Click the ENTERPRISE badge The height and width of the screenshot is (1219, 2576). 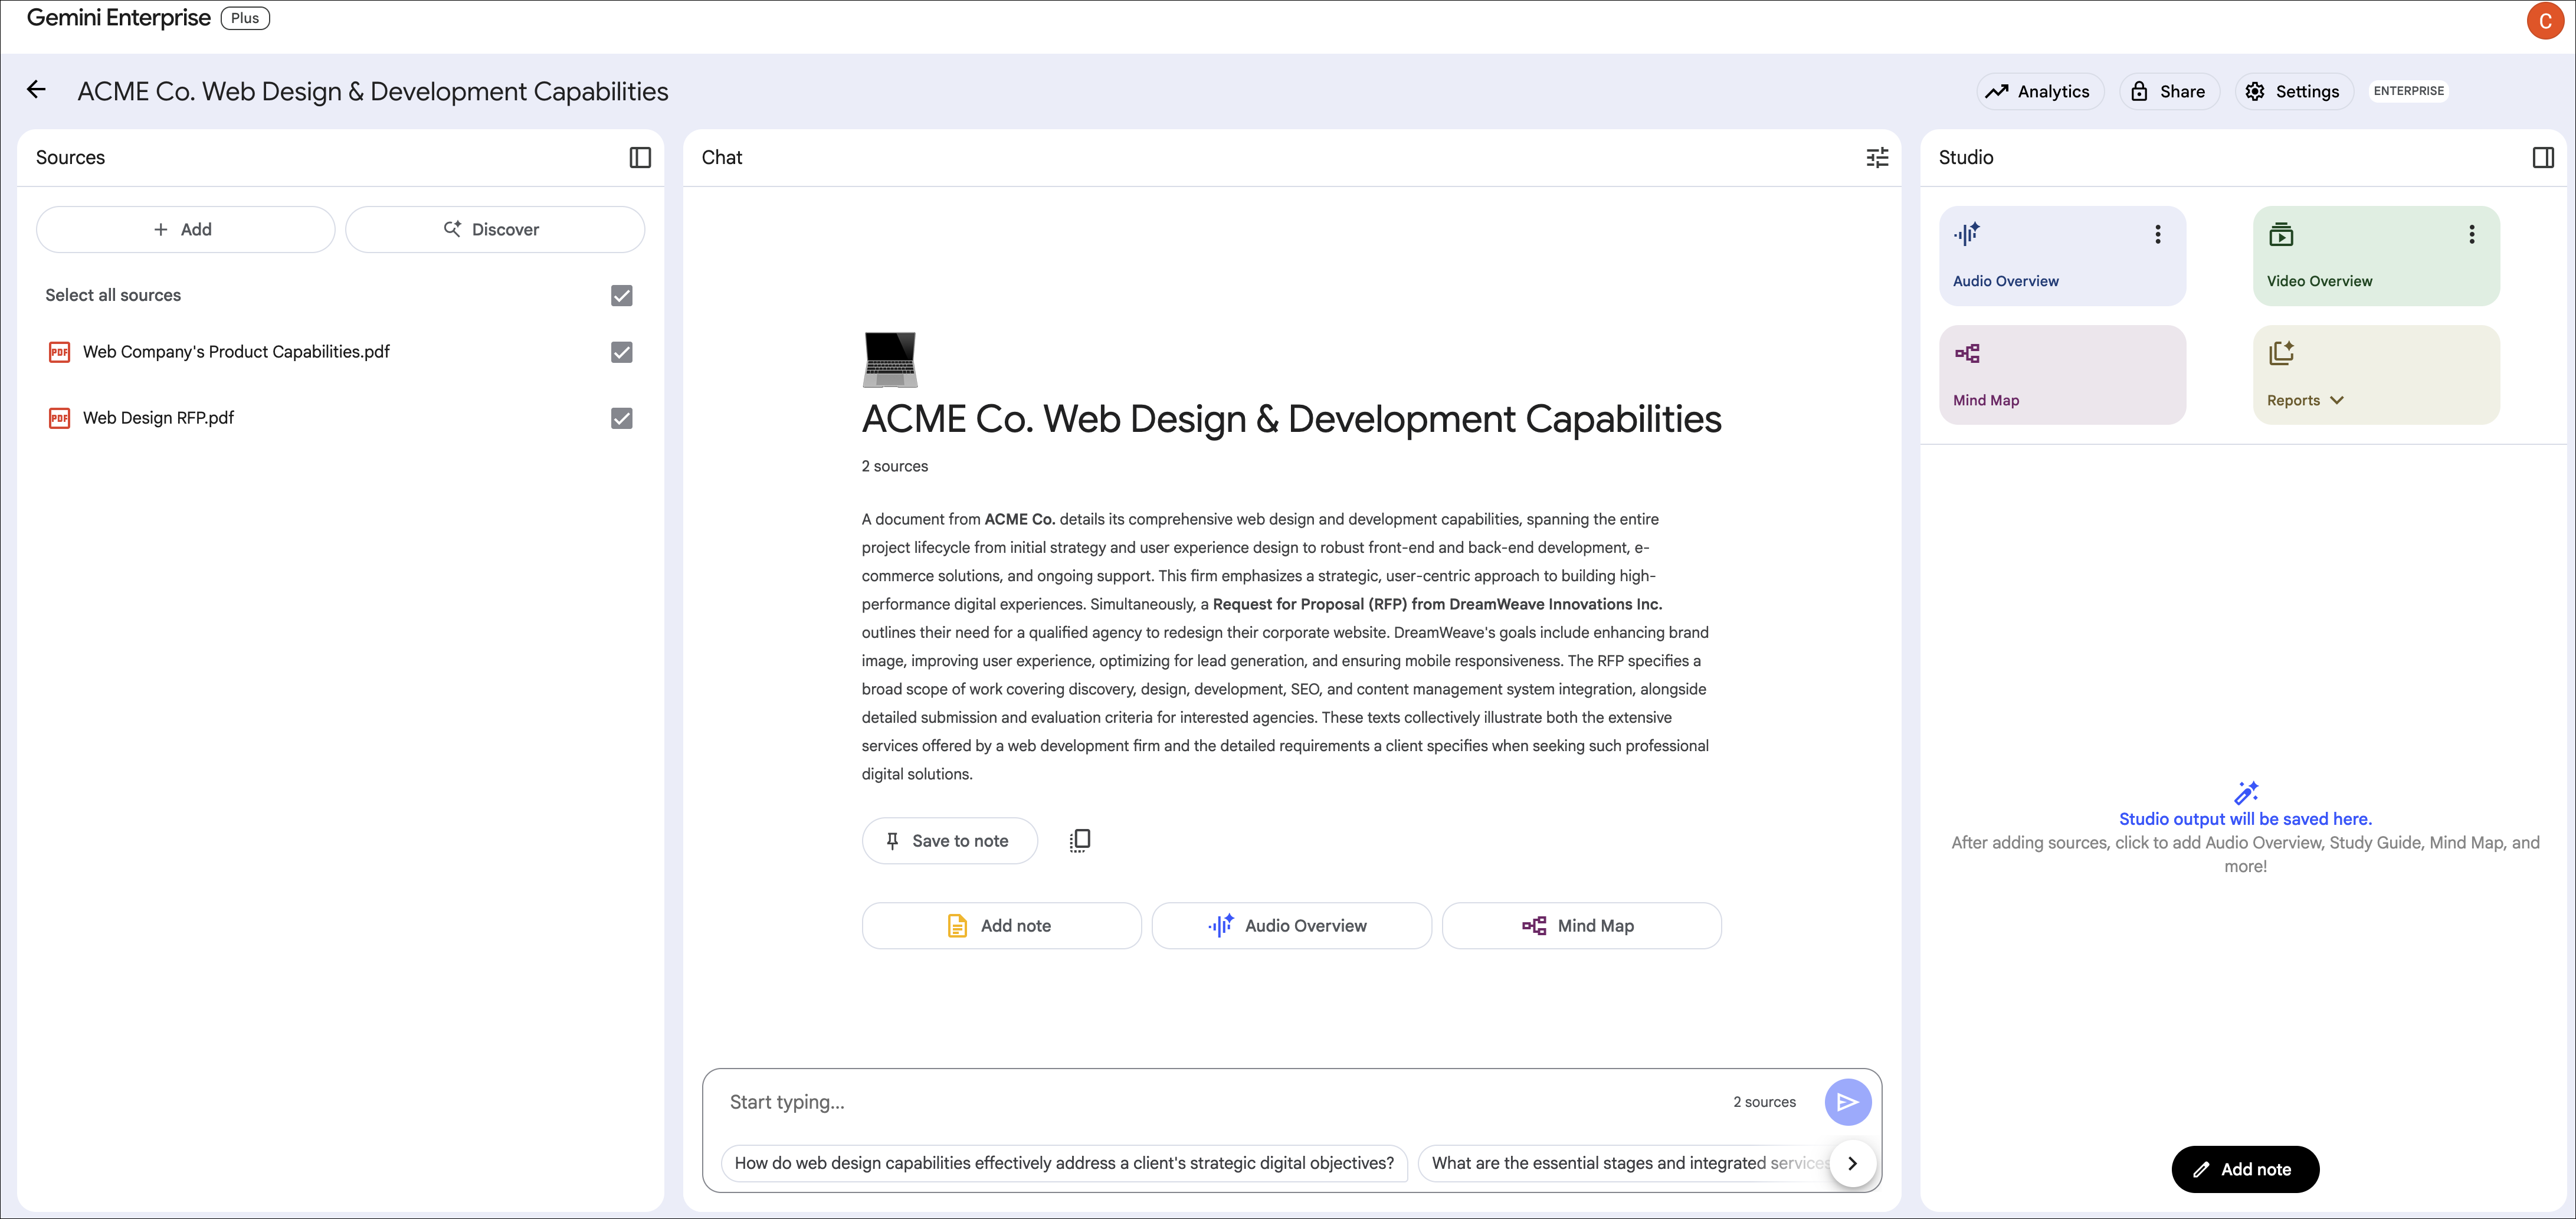tap(2408, 91)
